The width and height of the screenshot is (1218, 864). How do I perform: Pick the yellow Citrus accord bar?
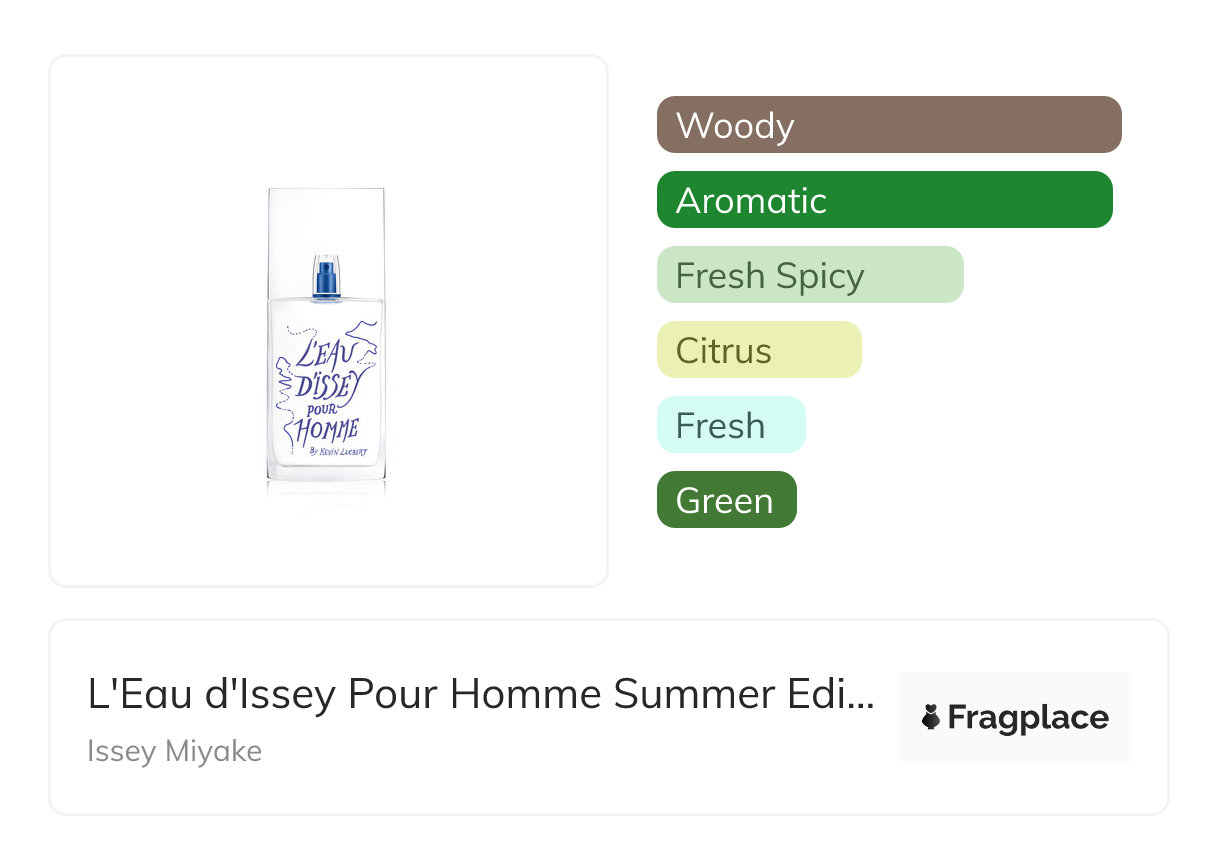tap(758, 350)
